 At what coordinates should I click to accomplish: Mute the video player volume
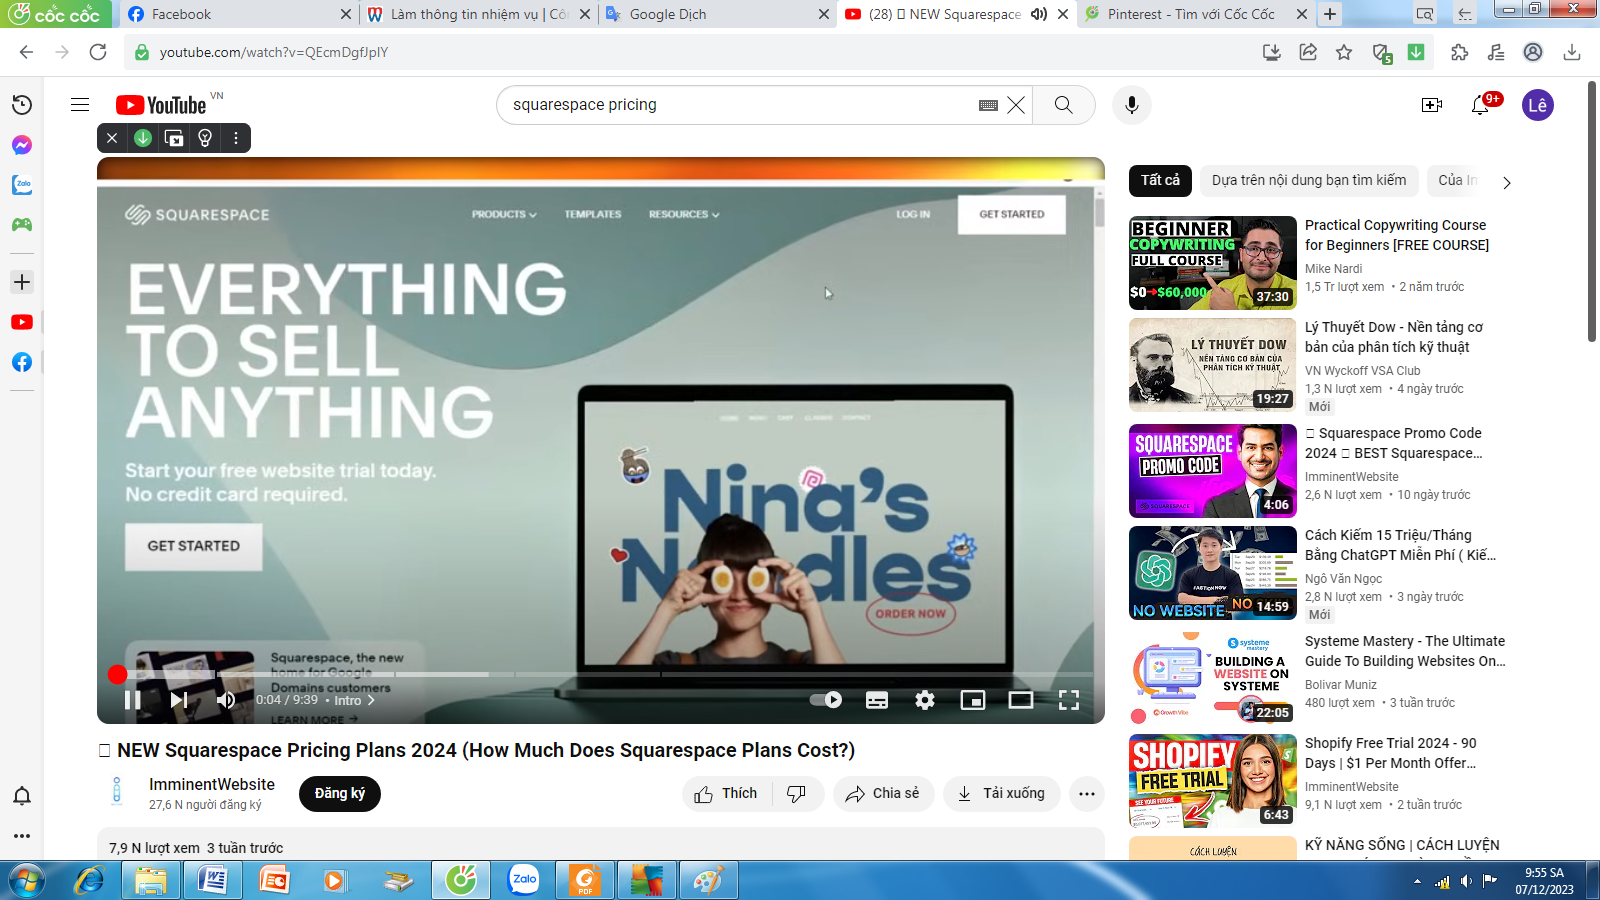point(226,700)
